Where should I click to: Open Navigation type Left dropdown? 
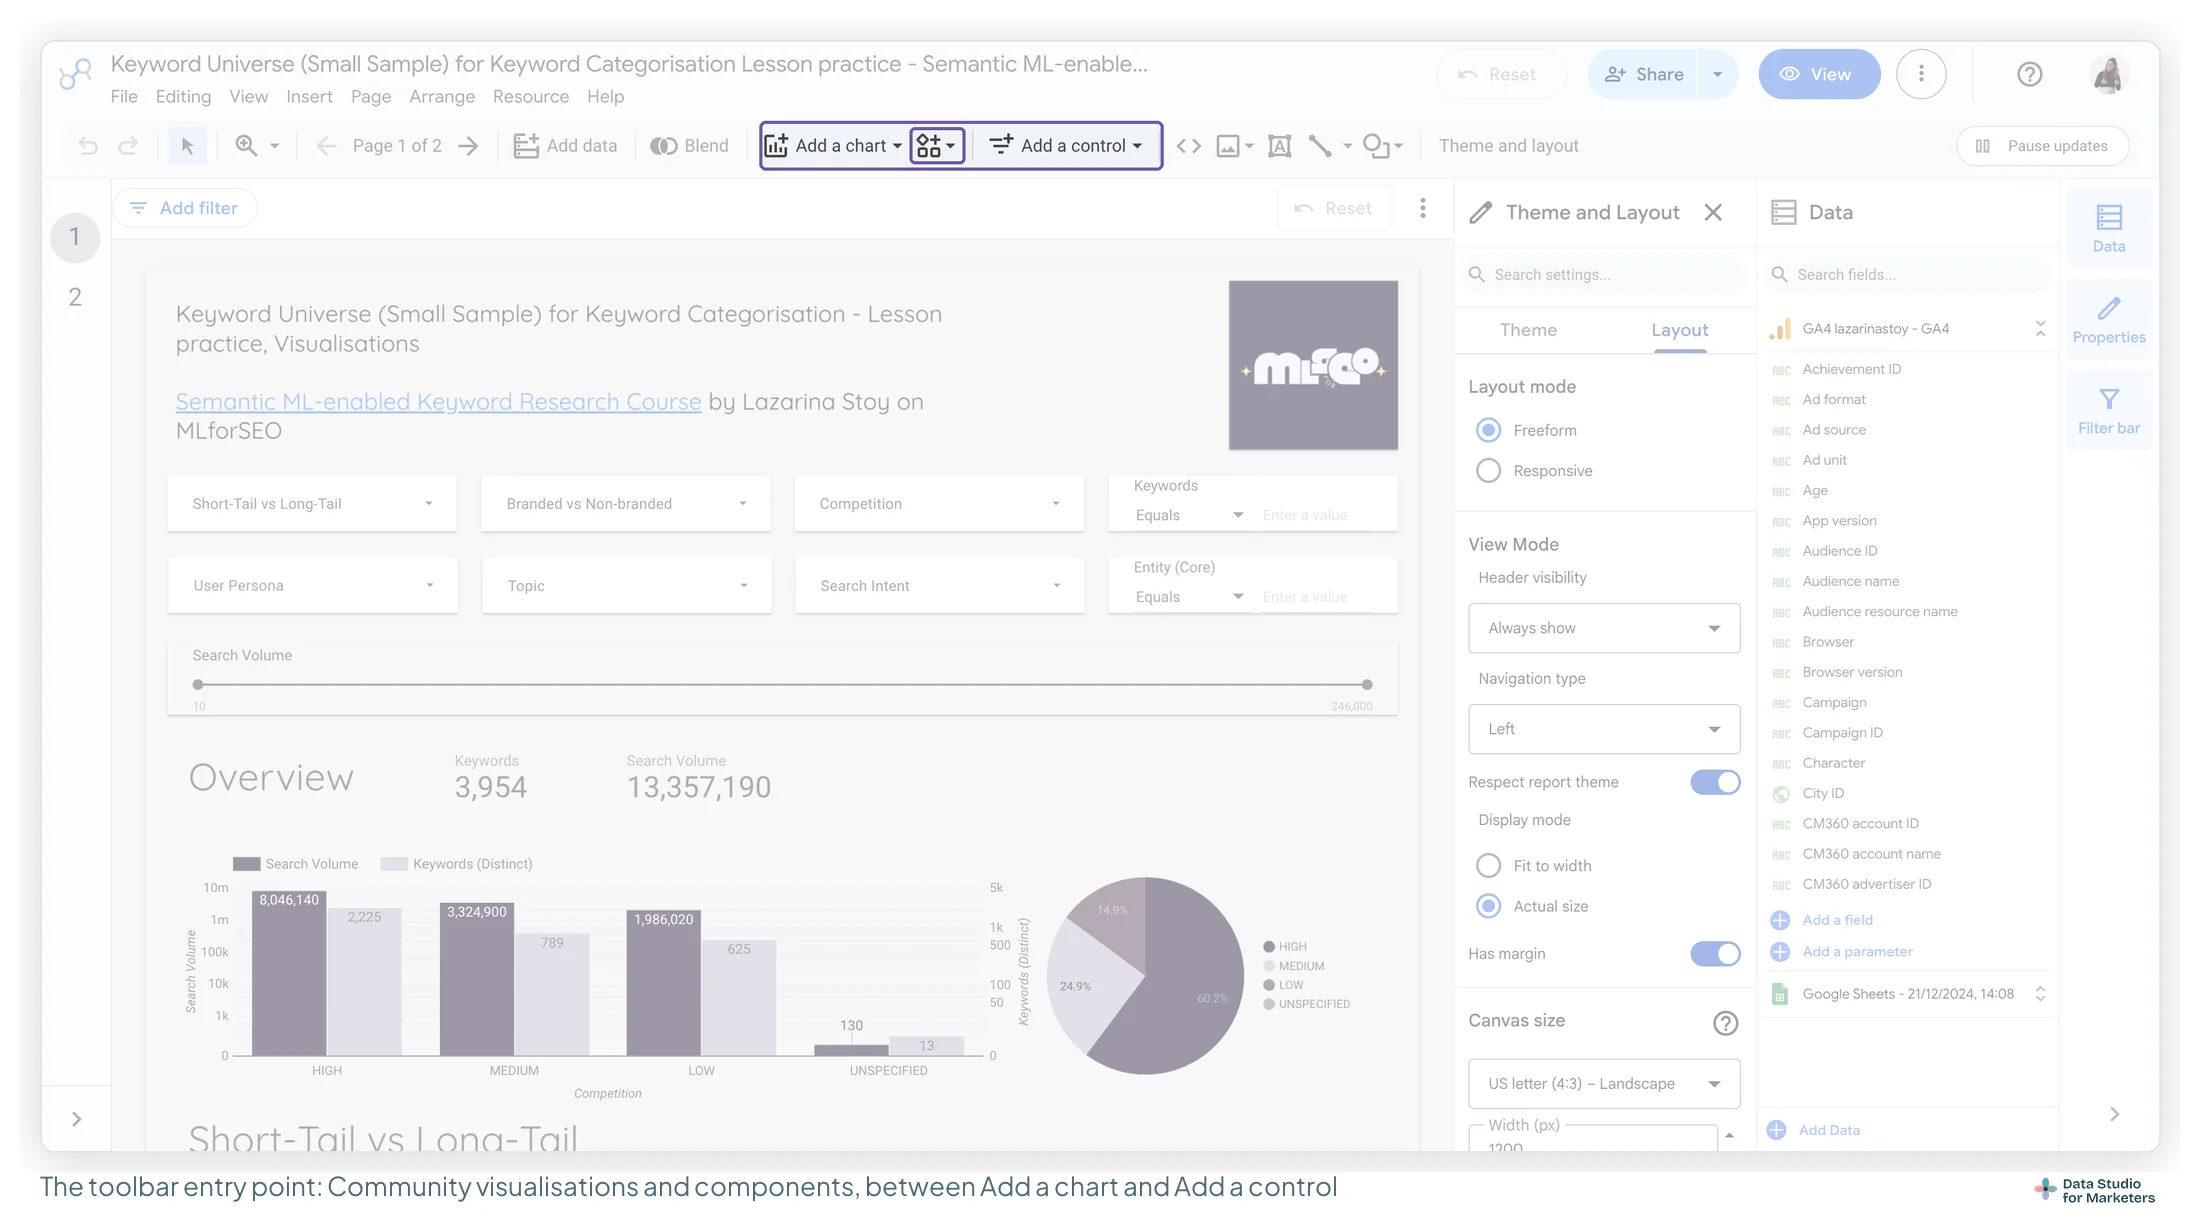pos(1604,729)
